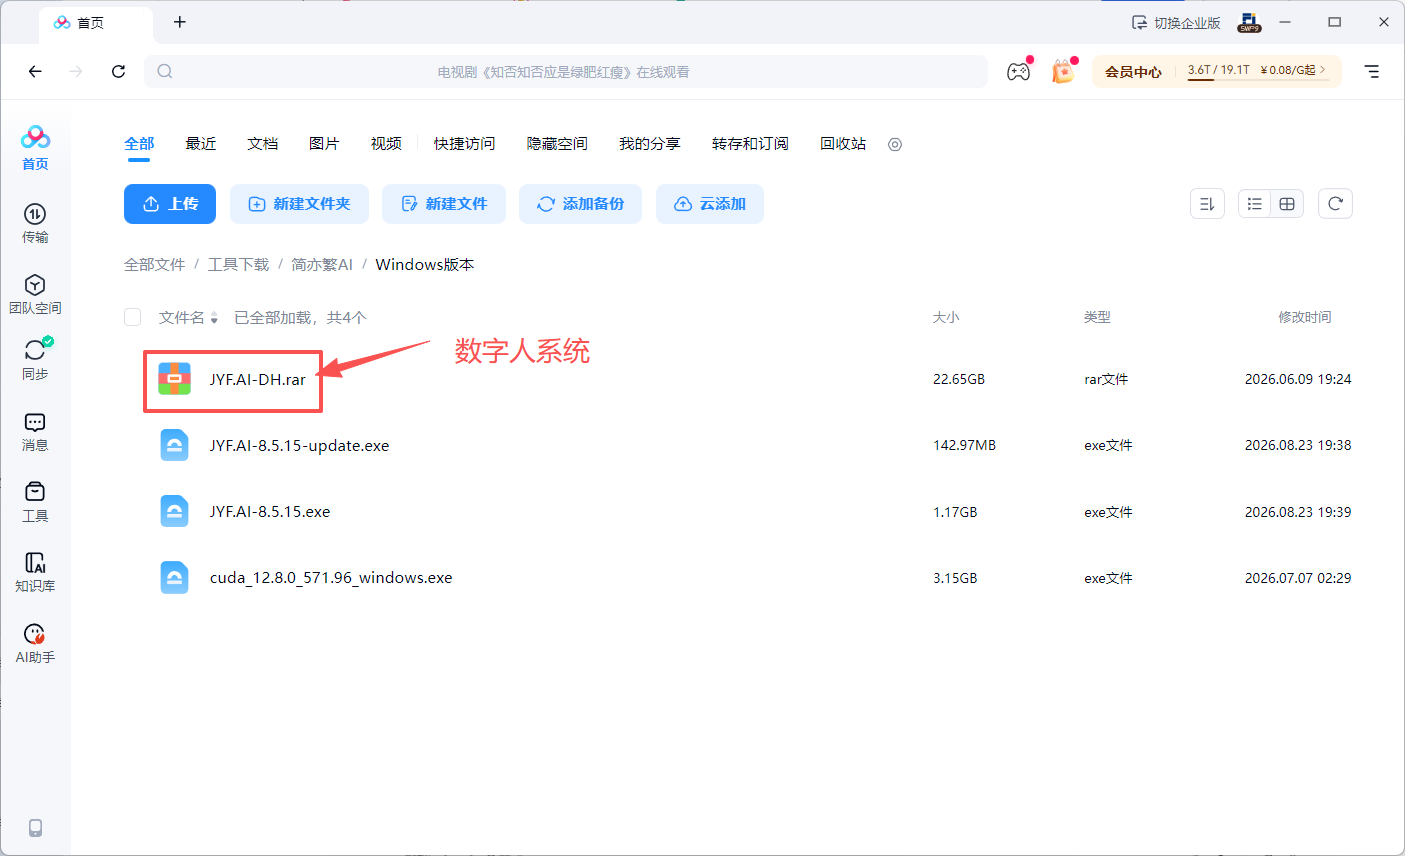Click the JYF.AI-DH.rar archive icon

(175, 378)
